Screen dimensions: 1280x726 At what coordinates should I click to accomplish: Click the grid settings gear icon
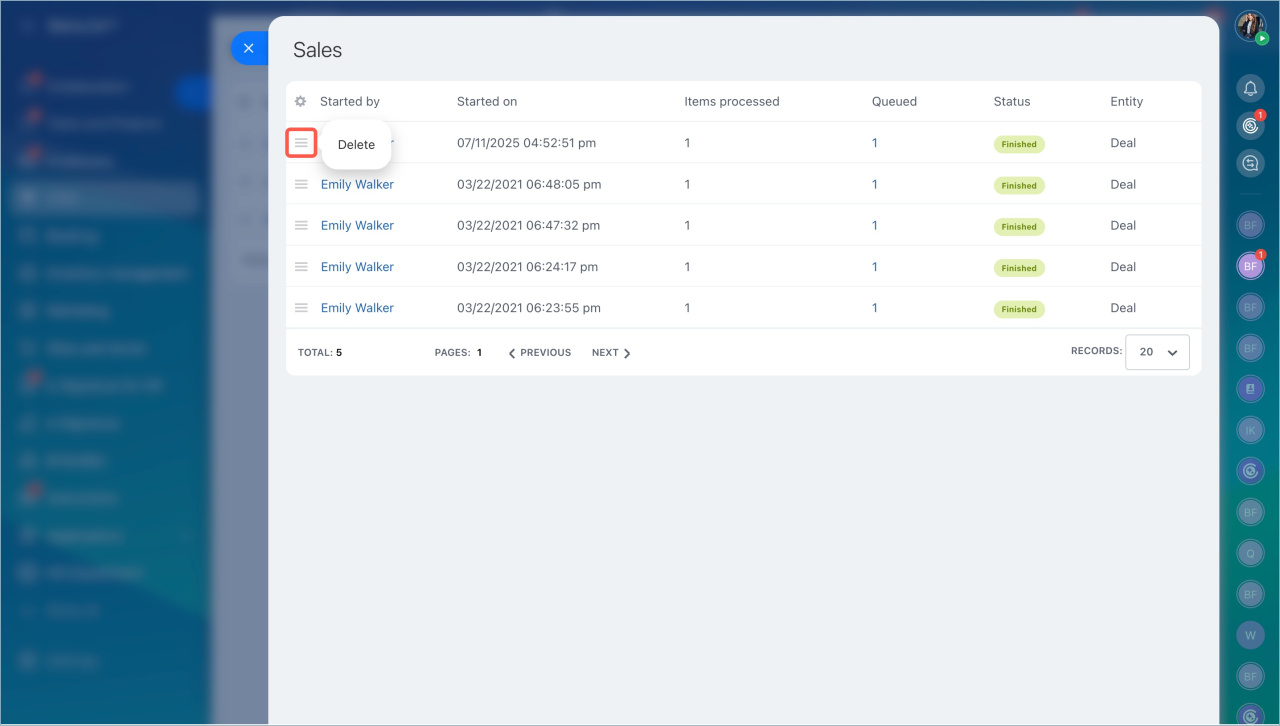(300, 101)
